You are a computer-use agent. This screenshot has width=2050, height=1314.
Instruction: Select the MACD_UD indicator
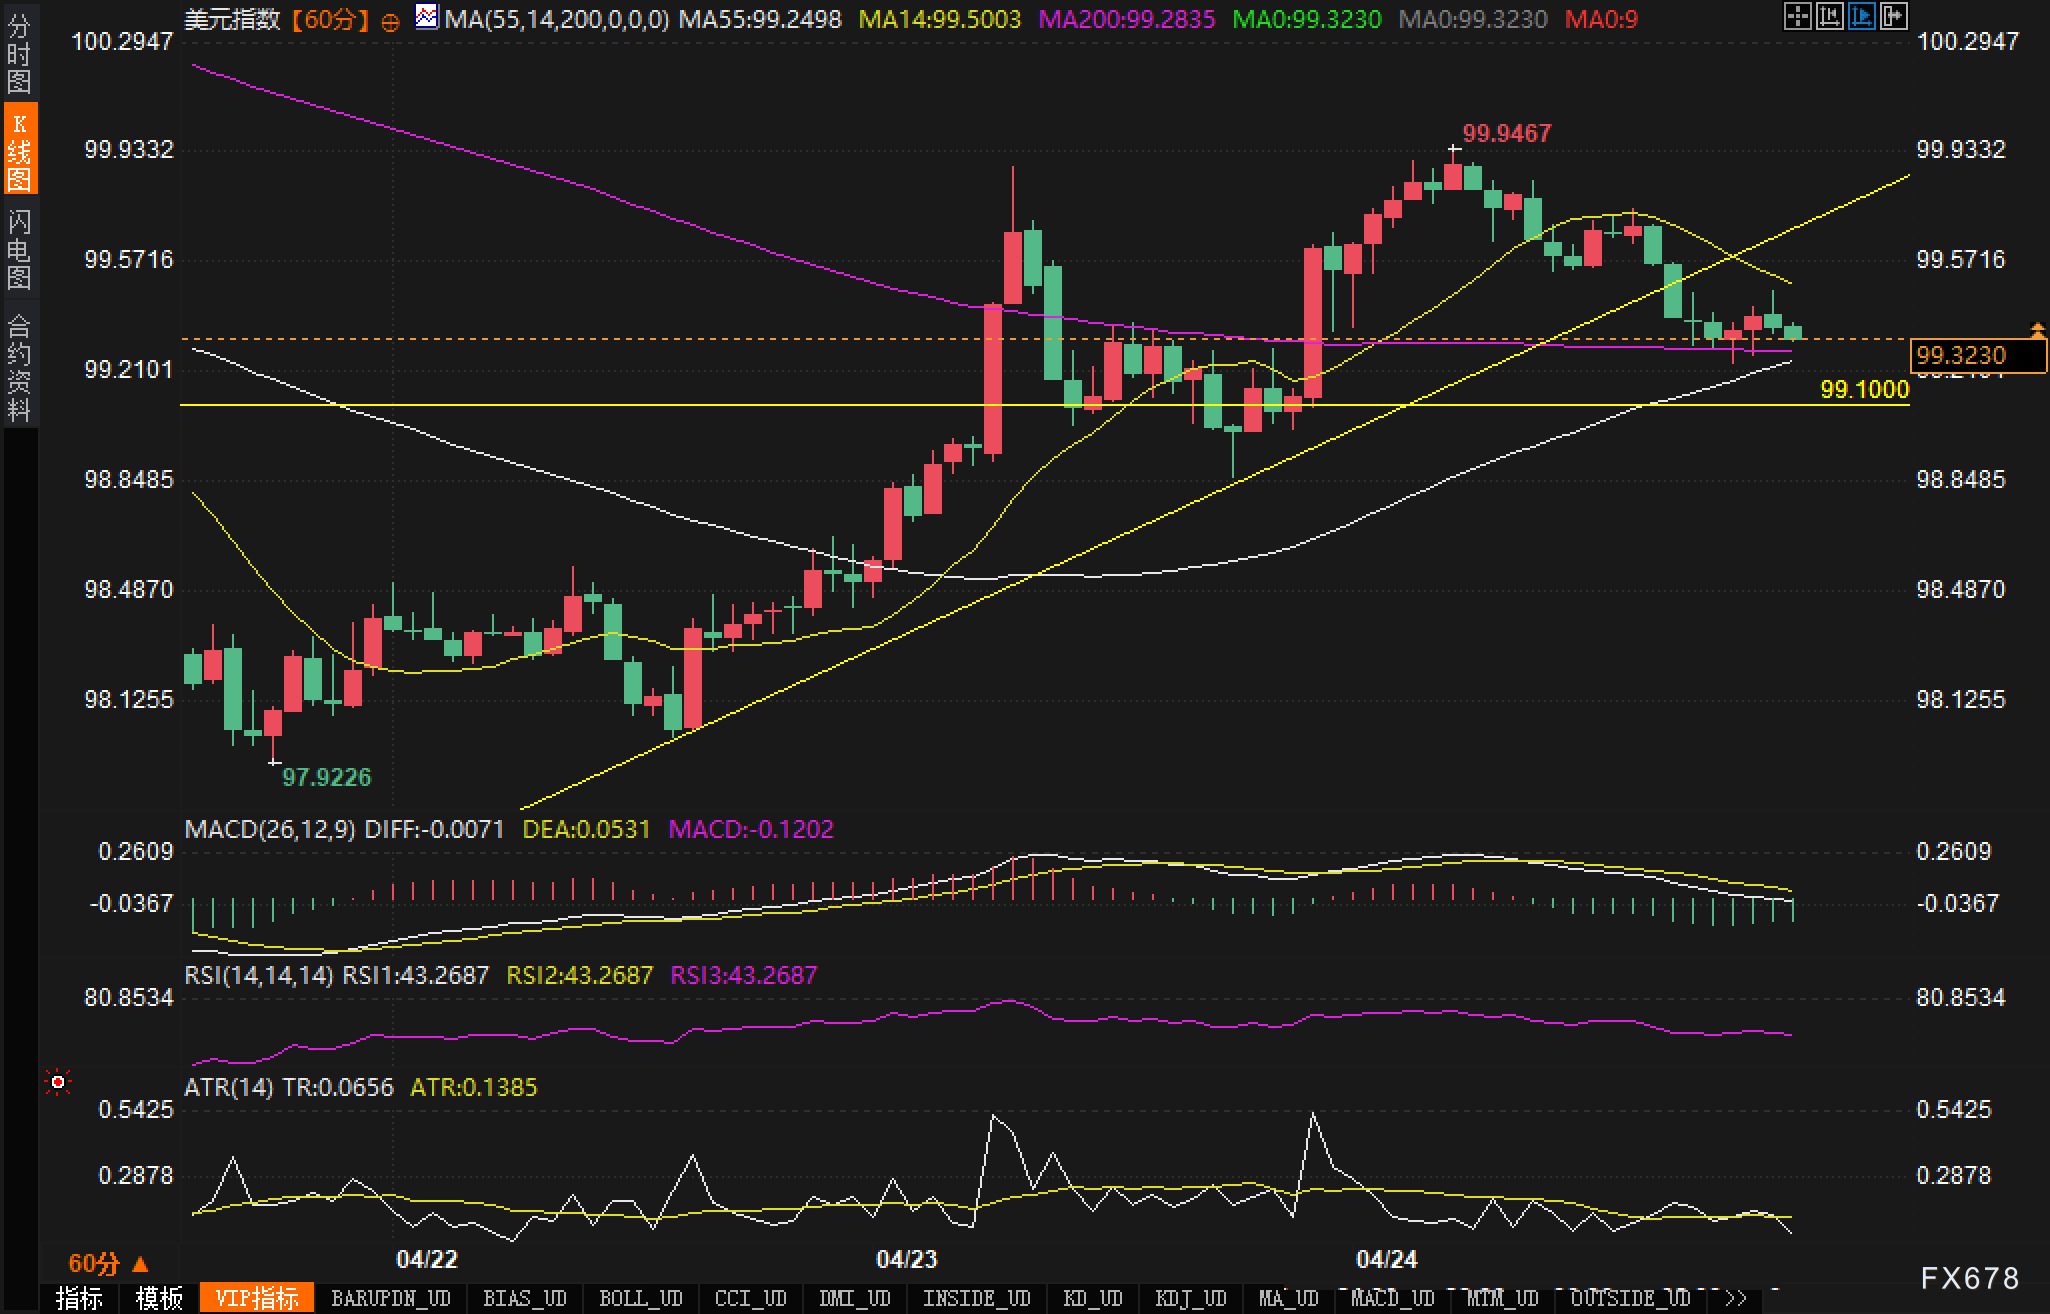(x=1392, y=1298)
